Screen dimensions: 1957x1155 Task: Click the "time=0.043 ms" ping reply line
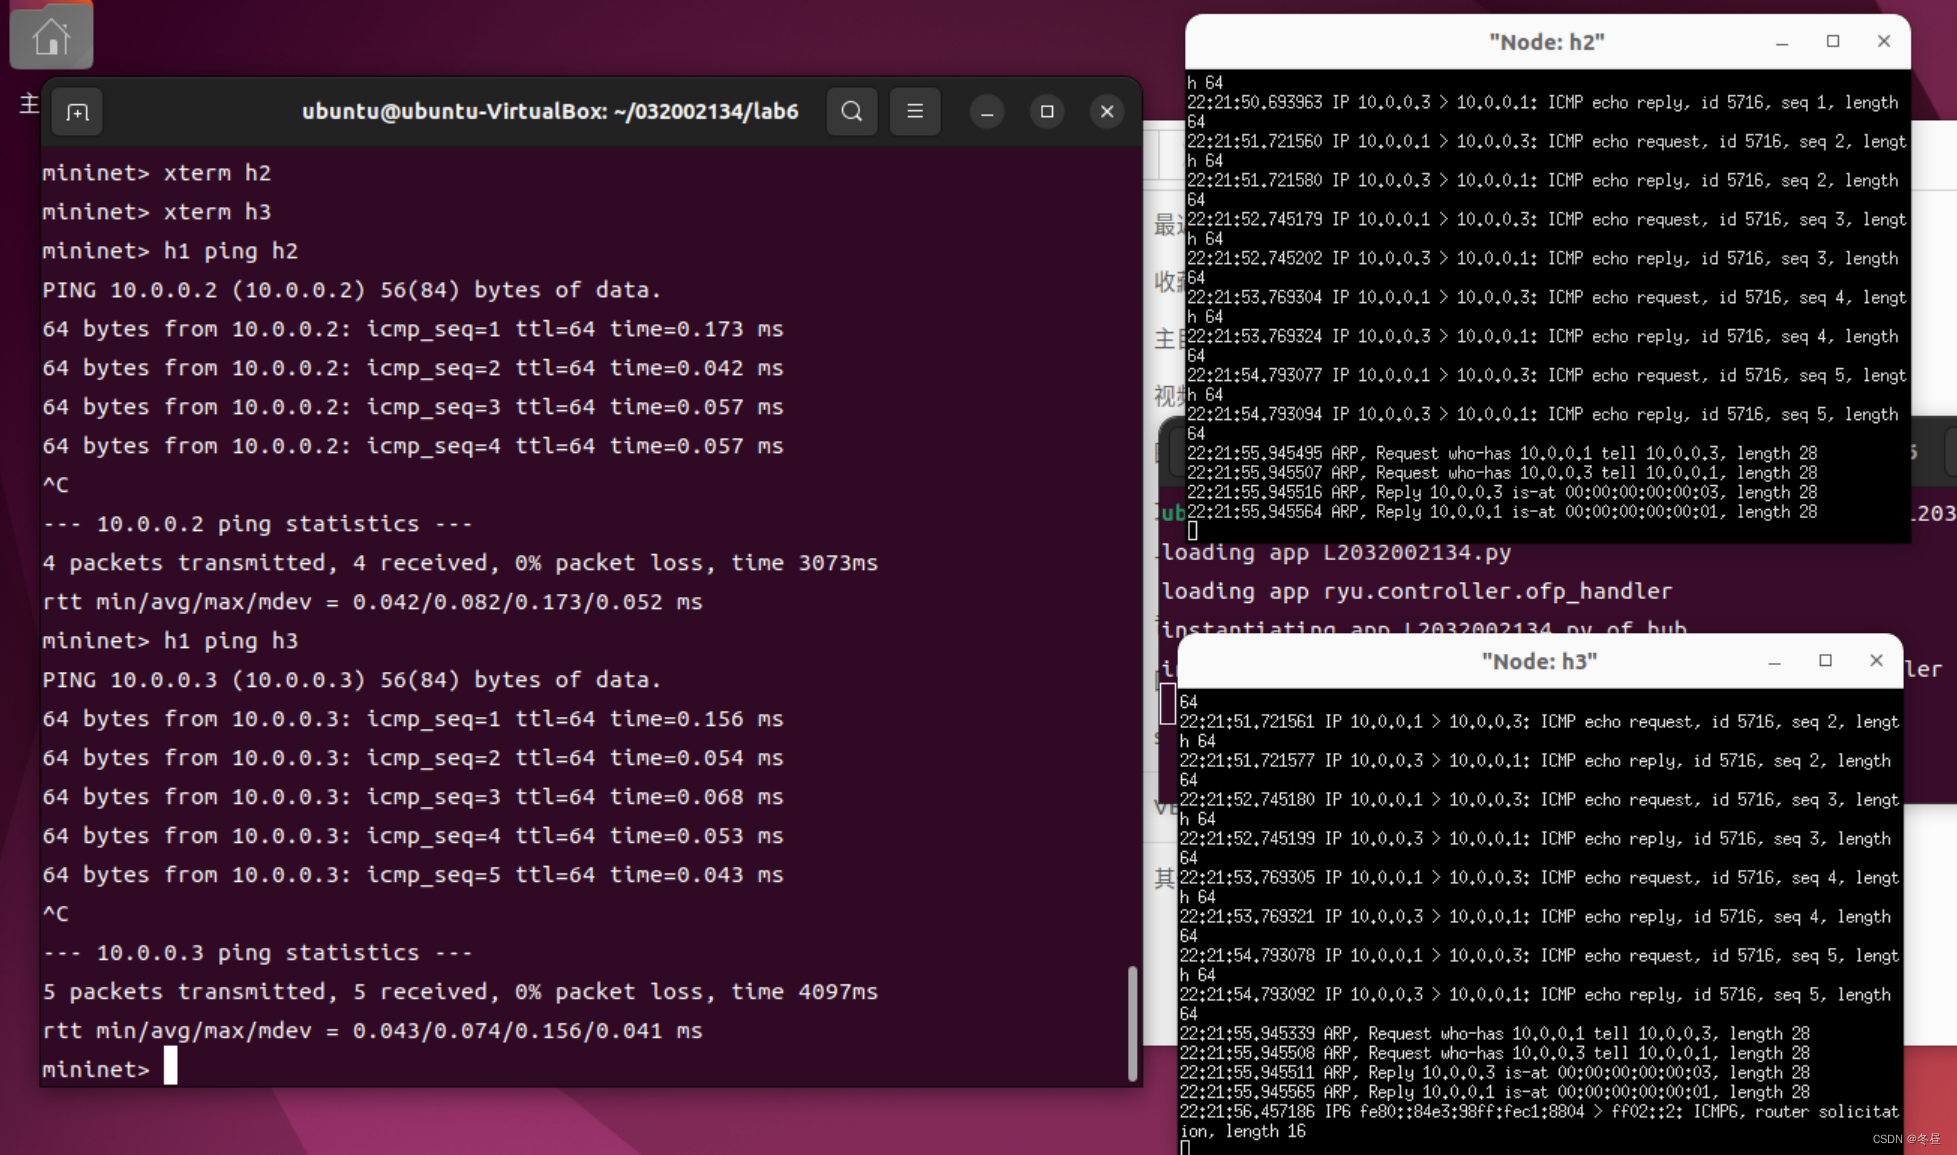pos(413,875)
